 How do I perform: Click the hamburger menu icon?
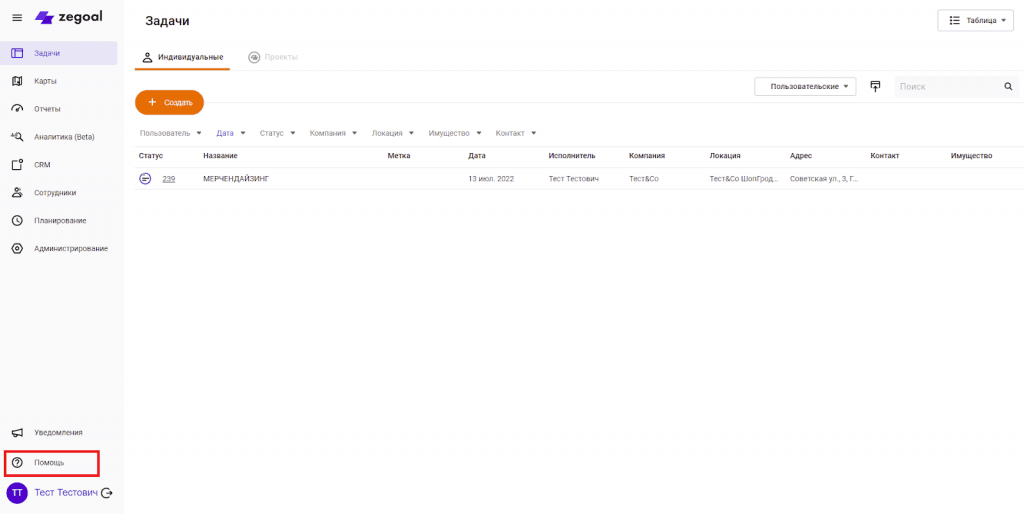pos(16,18)
